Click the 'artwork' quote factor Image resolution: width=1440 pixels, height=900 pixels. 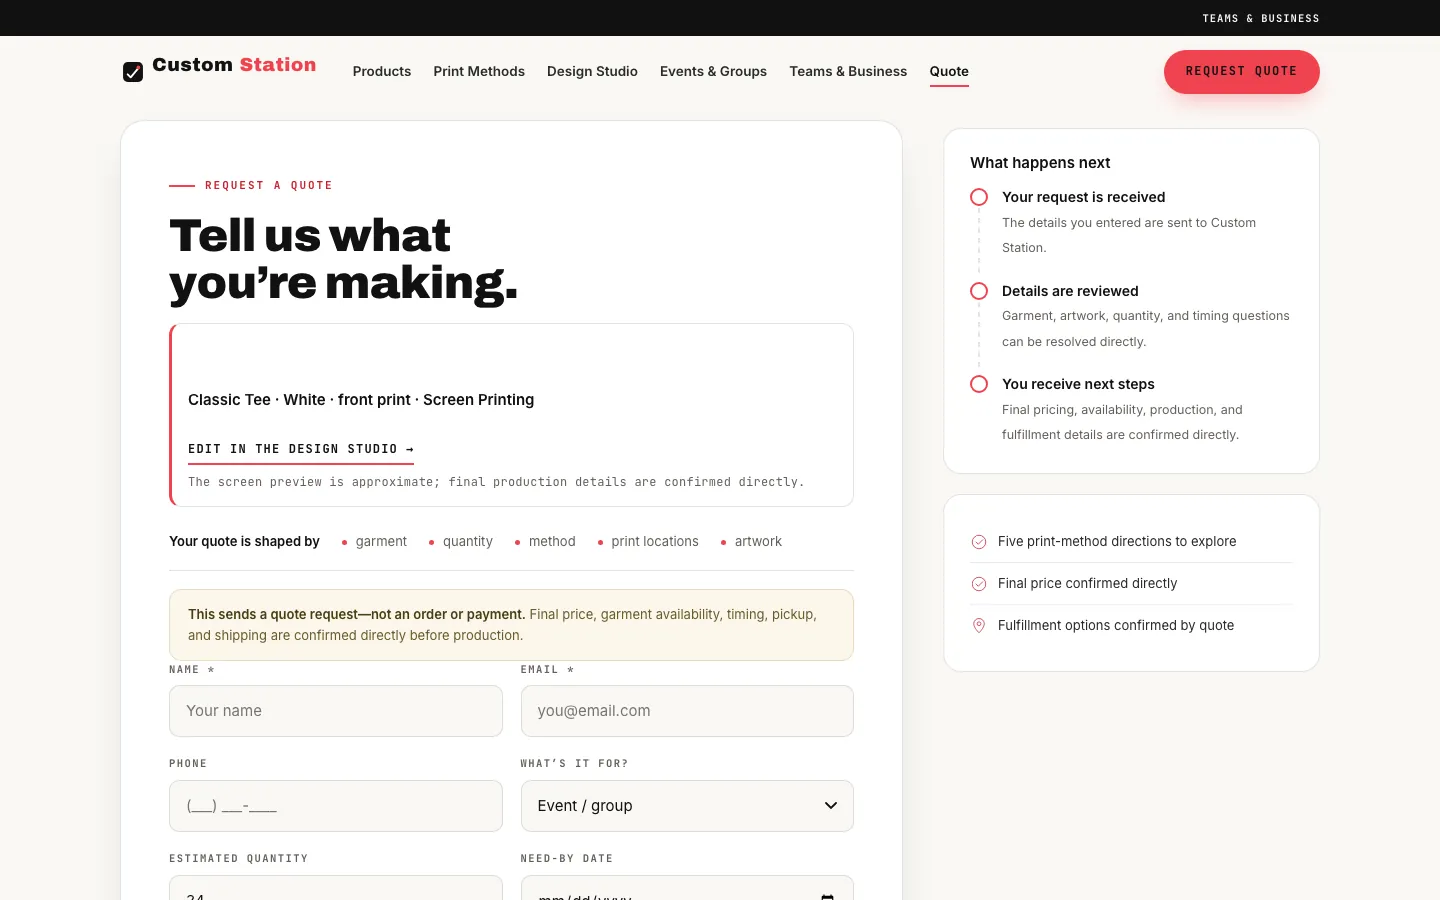[758, 542]
